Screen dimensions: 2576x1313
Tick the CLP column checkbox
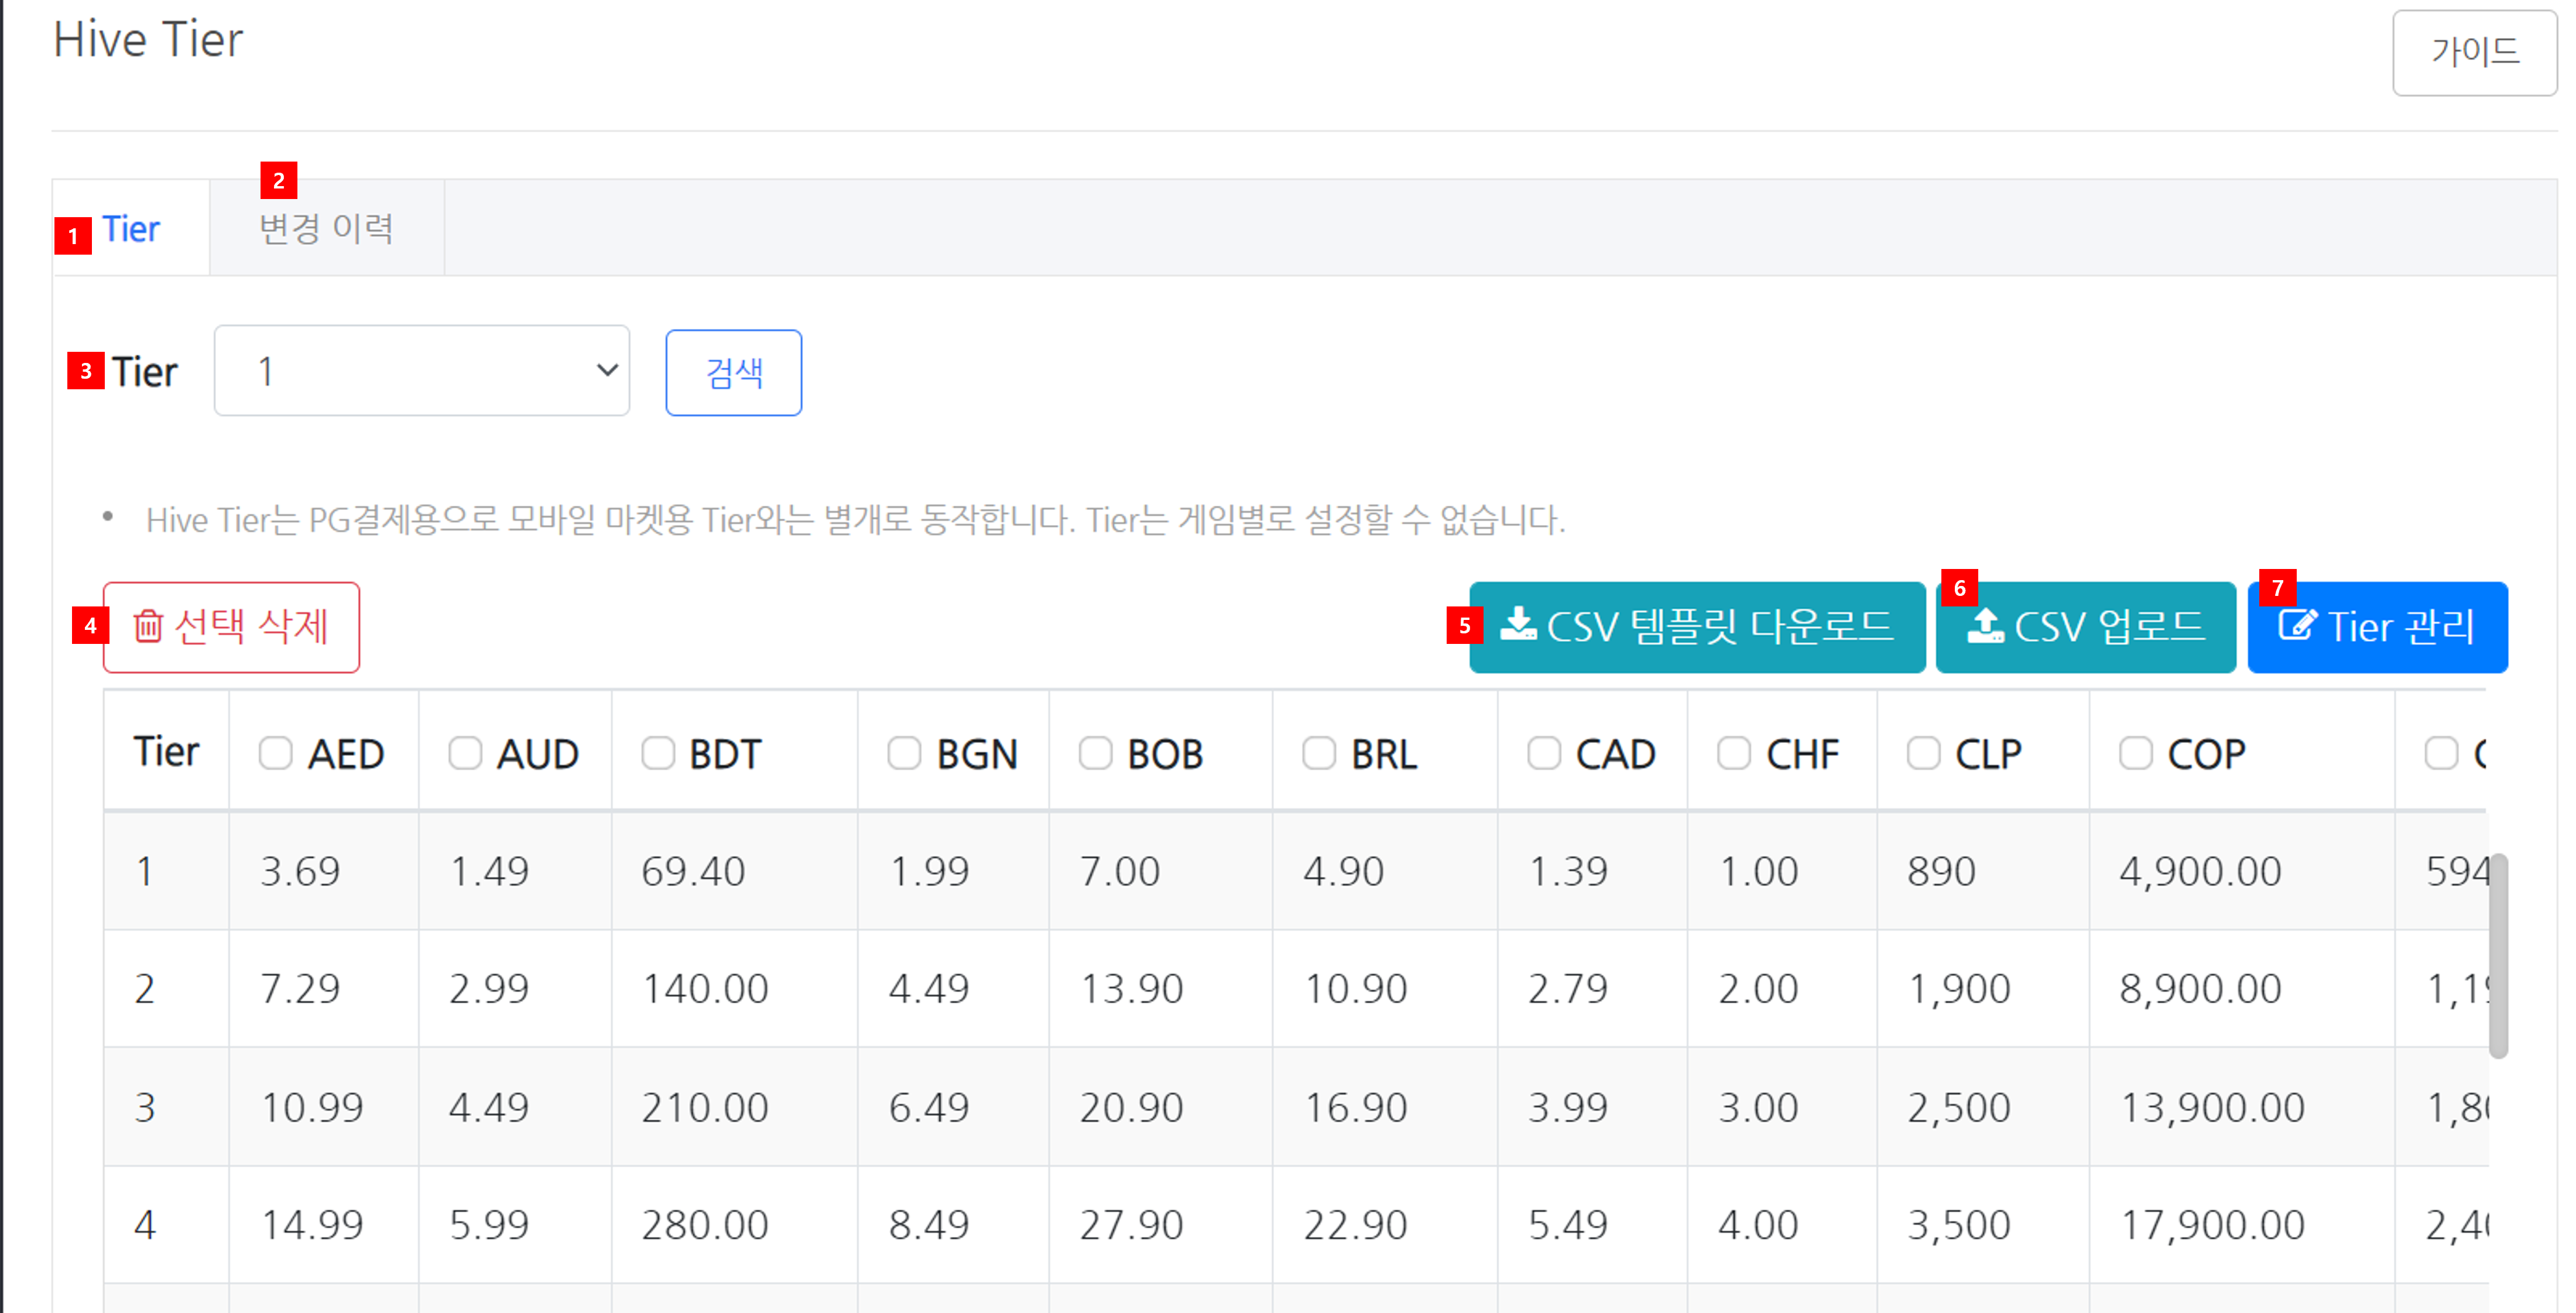pyautogui.click(x=1923, y=753)
